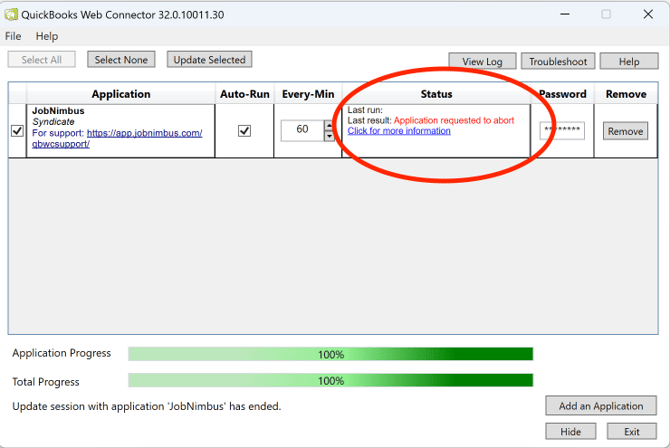
Task: Toggle the JobNimbus row selection checkbox
Action: [x=17, y=131]
